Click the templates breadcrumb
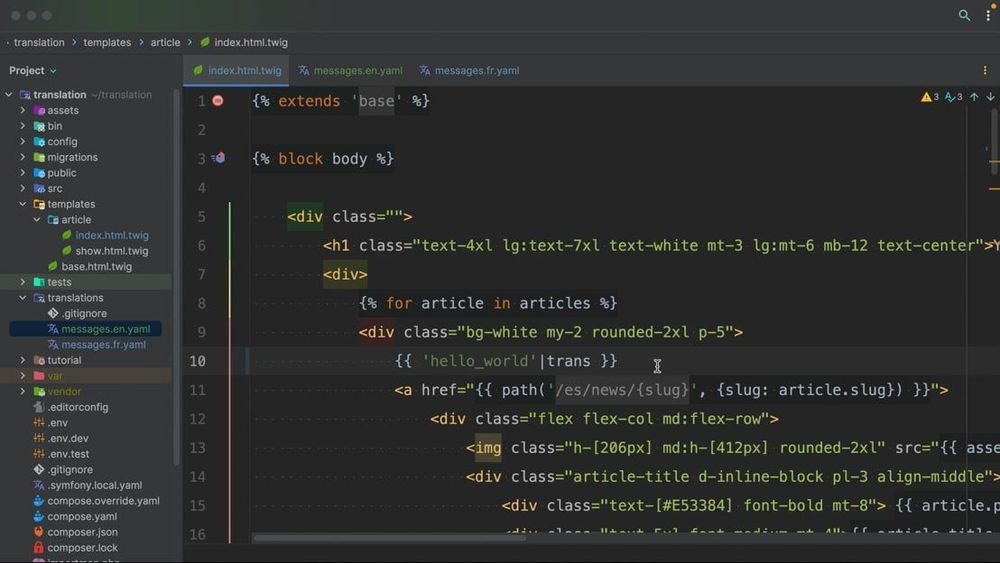Screen dimensions: 1000x563 pos(107,42)
